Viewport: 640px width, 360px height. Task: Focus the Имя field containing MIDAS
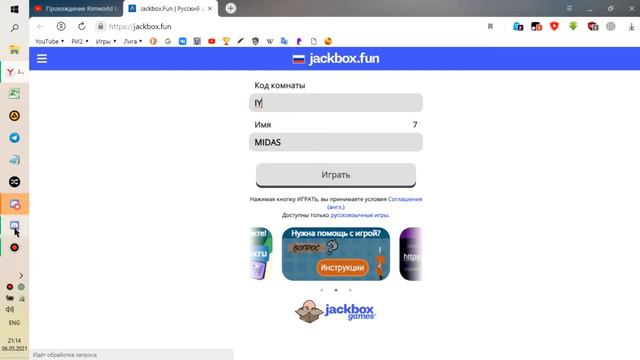336,142
